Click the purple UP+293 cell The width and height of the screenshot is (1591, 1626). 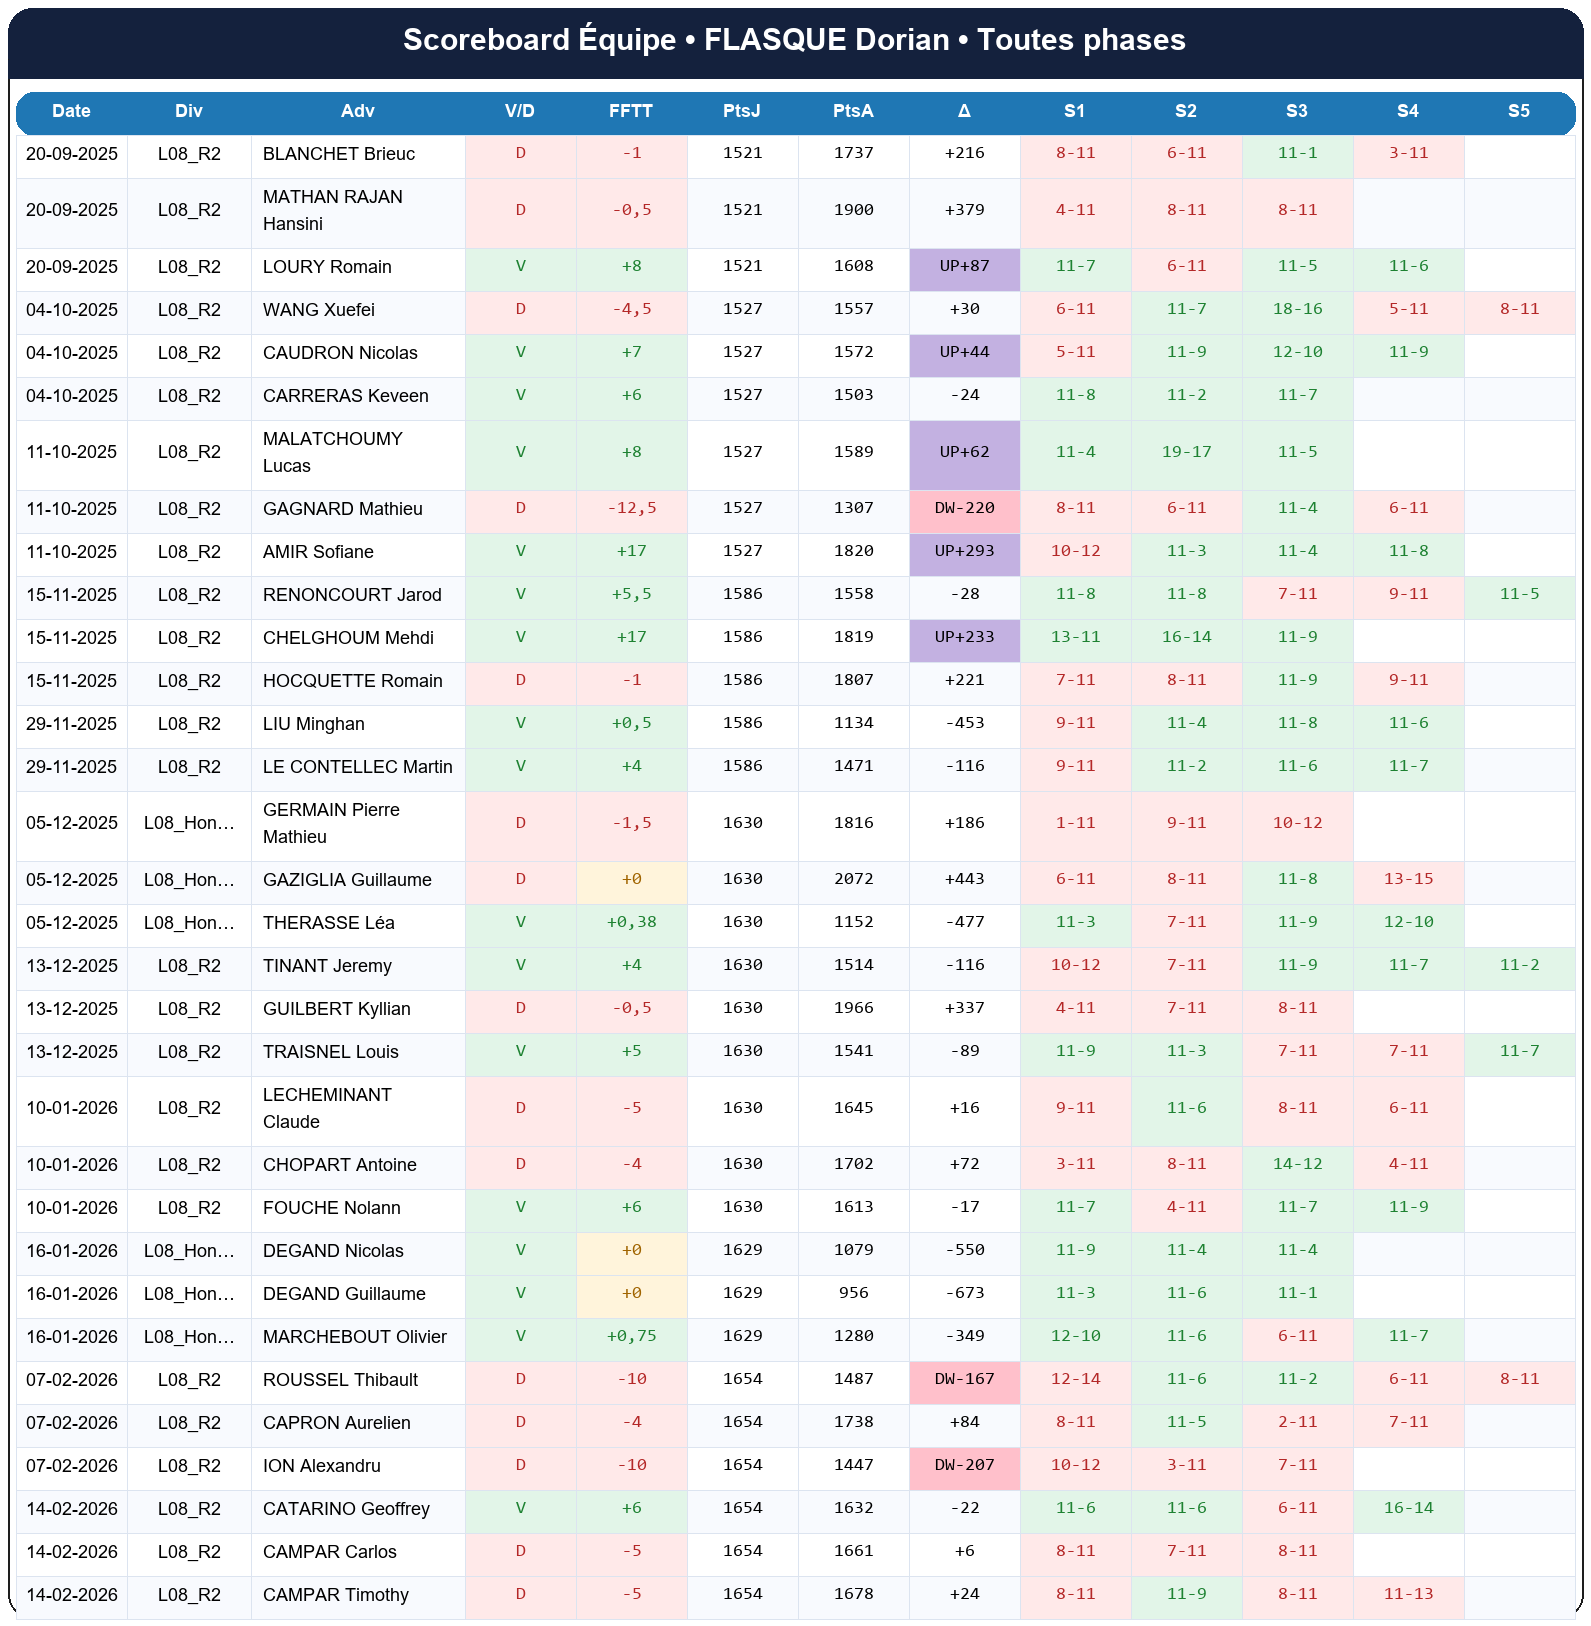pos(964,552)
